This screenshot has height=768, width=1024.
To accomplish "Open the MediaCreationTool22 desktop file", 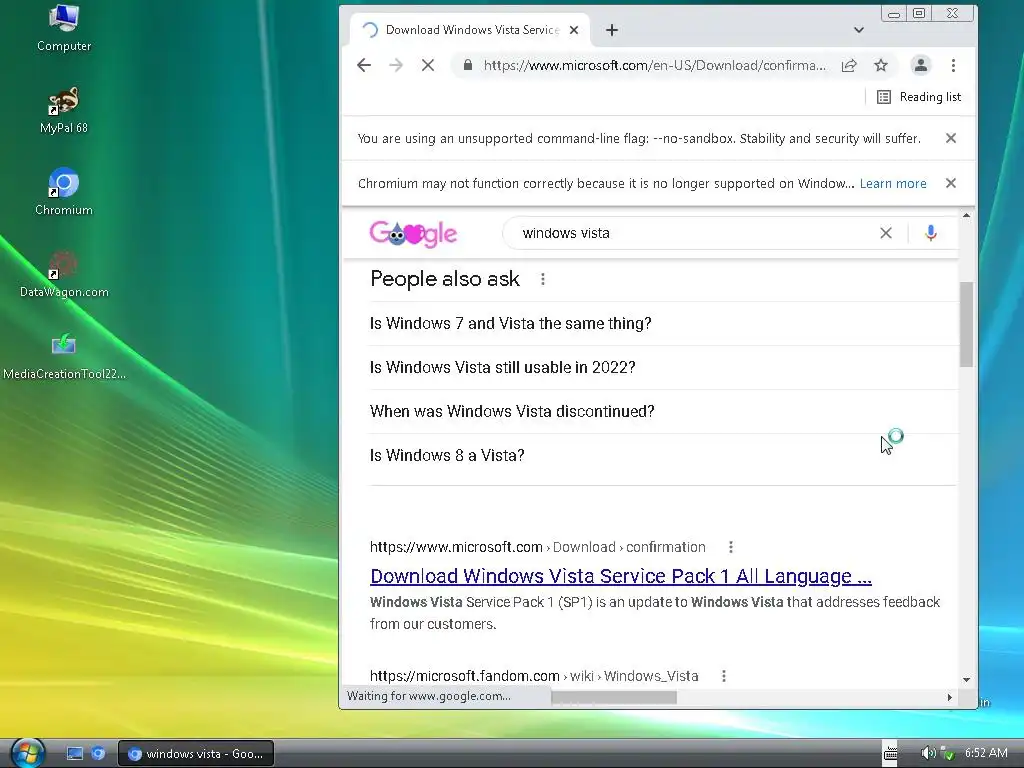I will pos(63,356).
